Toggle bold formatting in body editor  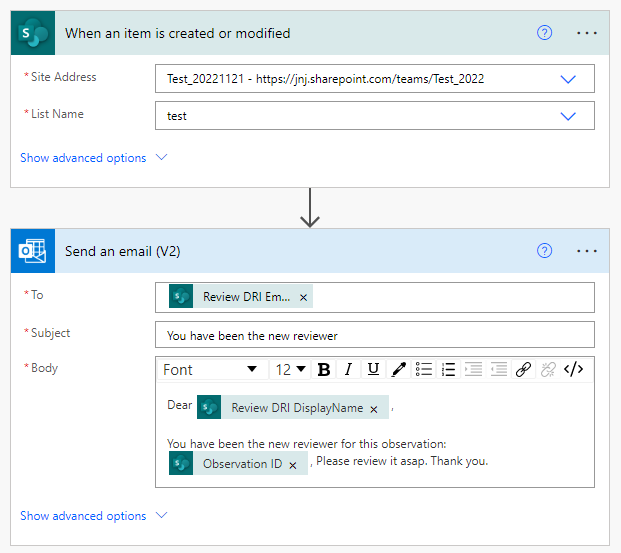(324, 369)
